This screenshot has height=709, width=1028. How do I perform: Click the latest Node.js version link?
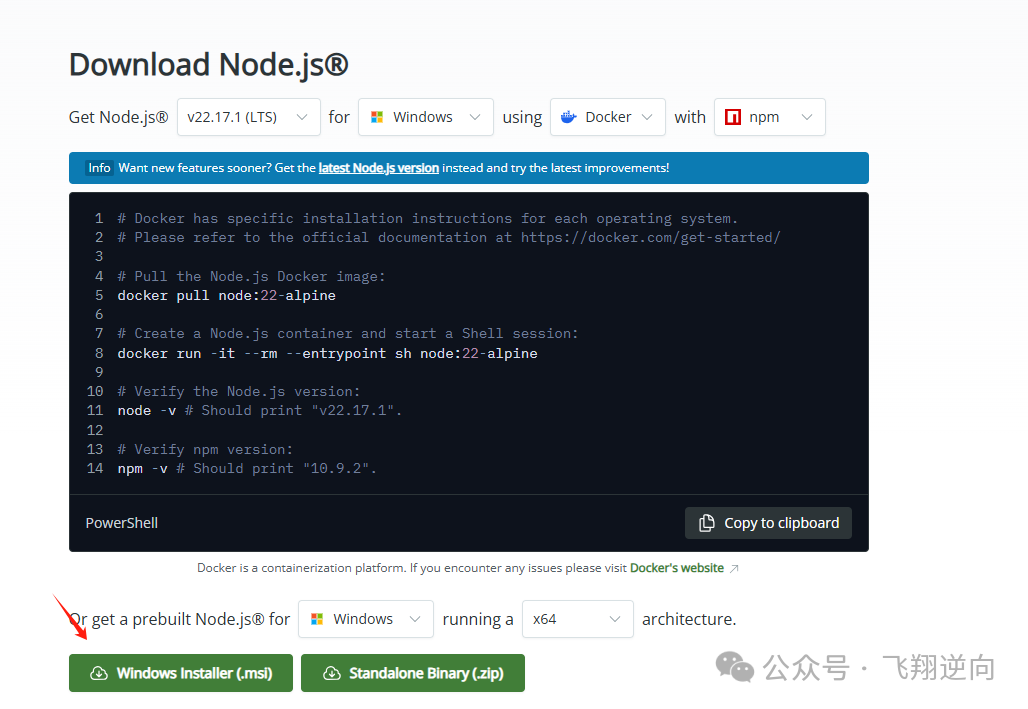coord(378,168)
